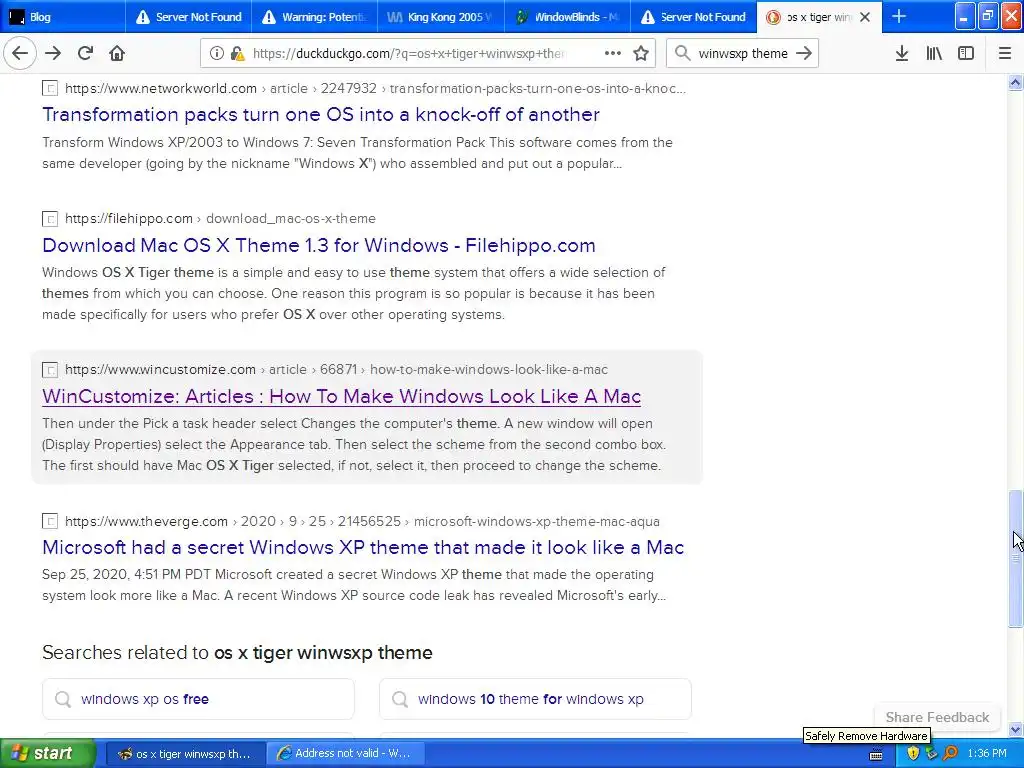This screenshot has height=768, width=1024.
Task: Open a new tab with plus
Action: pyautogui.click(x=899, y=16)
